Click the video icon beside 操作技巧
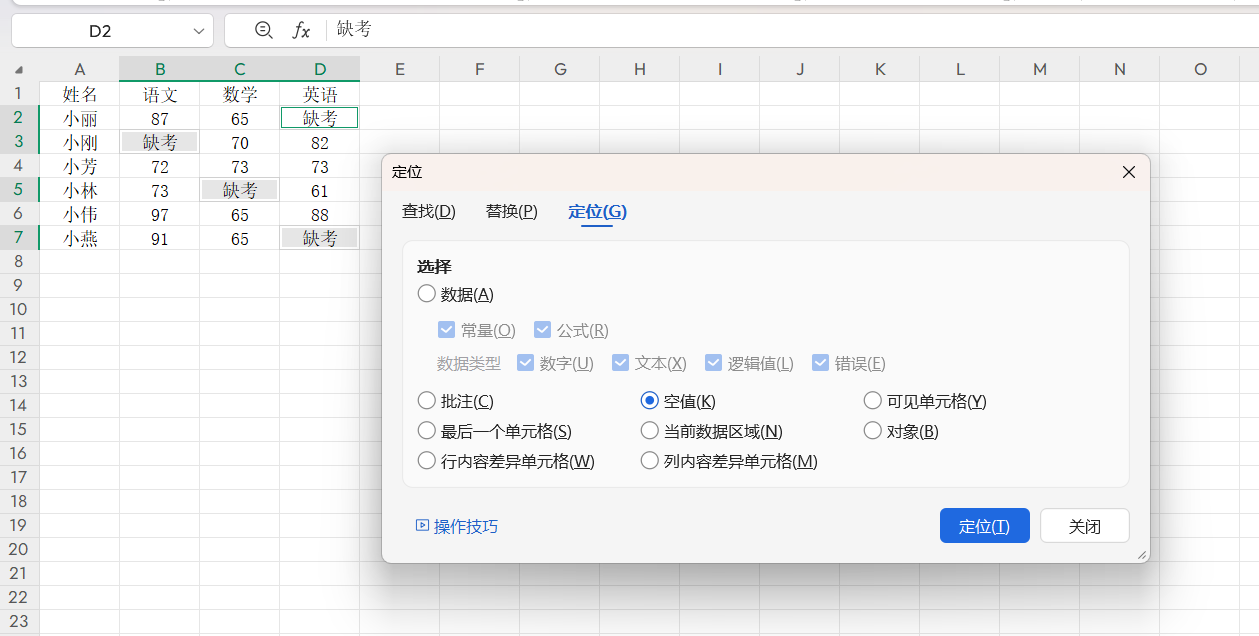The width and height of the screenshot is (1259, 636). click(423, 524)
